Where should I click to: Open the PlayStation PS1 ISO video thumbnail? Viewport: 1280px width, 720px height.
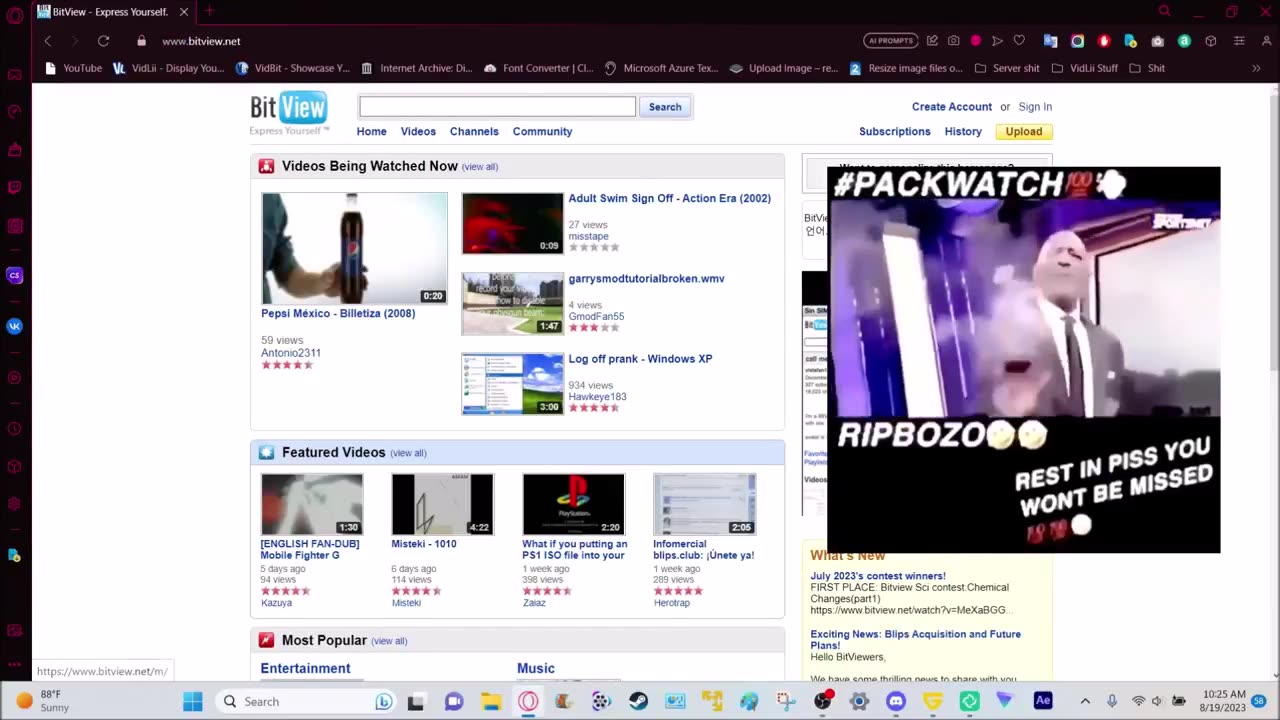(573, 504)
